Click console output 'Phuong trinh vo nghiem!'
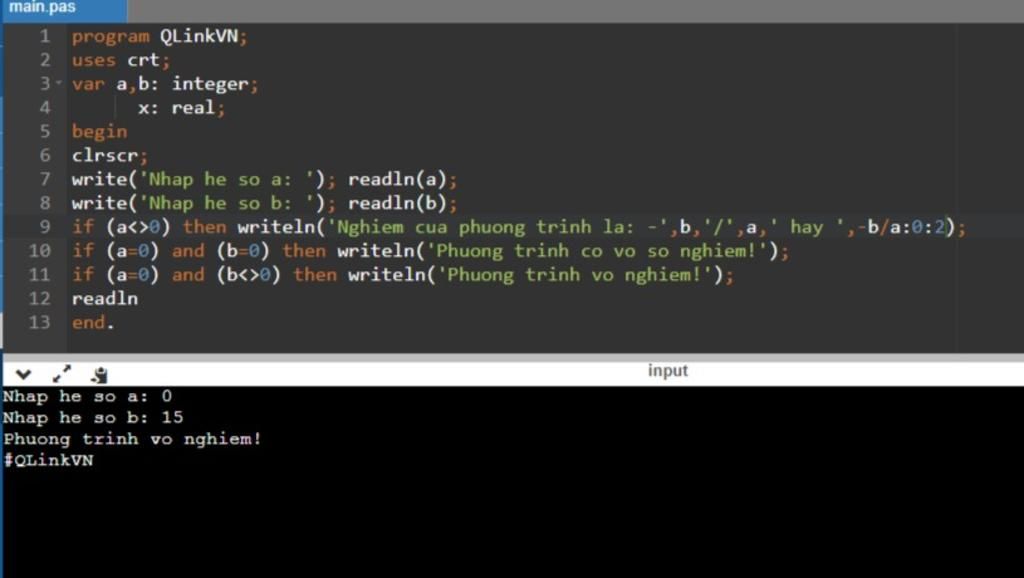 click(133, 439)
